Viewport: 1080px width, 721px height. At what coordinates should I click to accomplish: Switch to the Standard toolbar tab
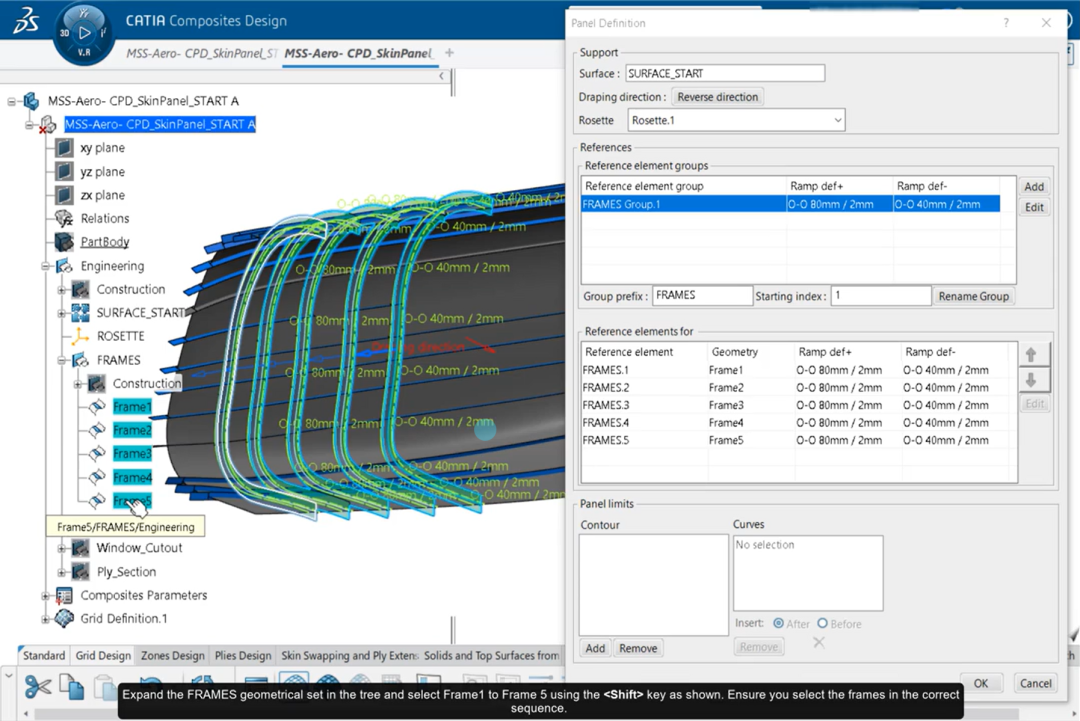point(43,656)
